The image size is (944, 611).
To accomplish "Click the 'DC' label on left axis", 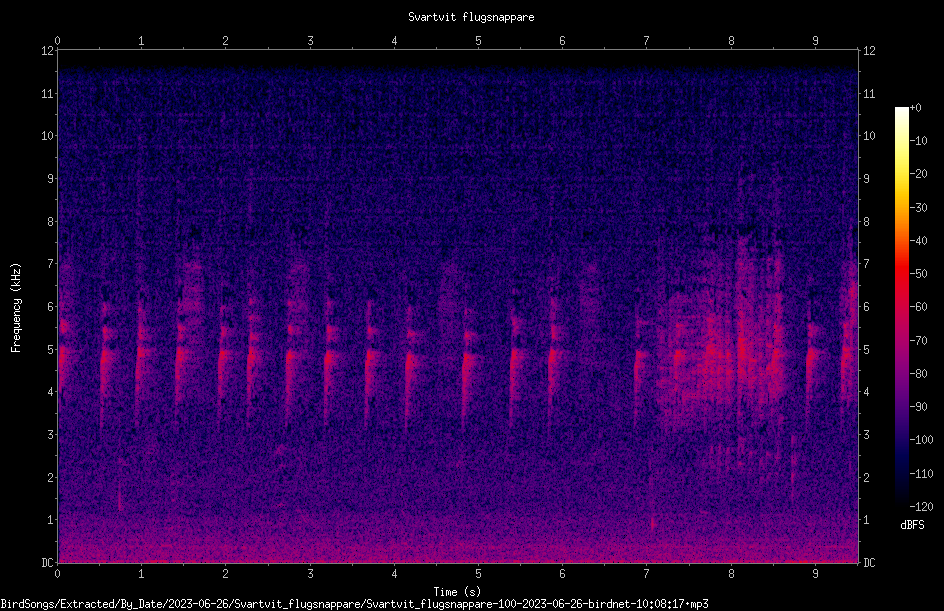I will 47,562.
